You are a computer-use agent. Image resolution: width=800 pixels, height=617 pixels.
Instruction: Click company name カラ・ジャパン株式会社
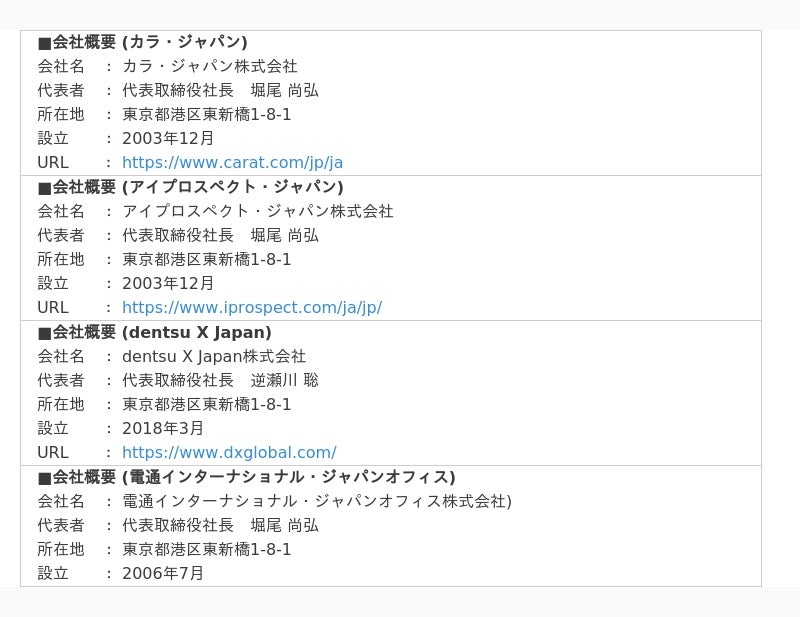coord(210,66)
